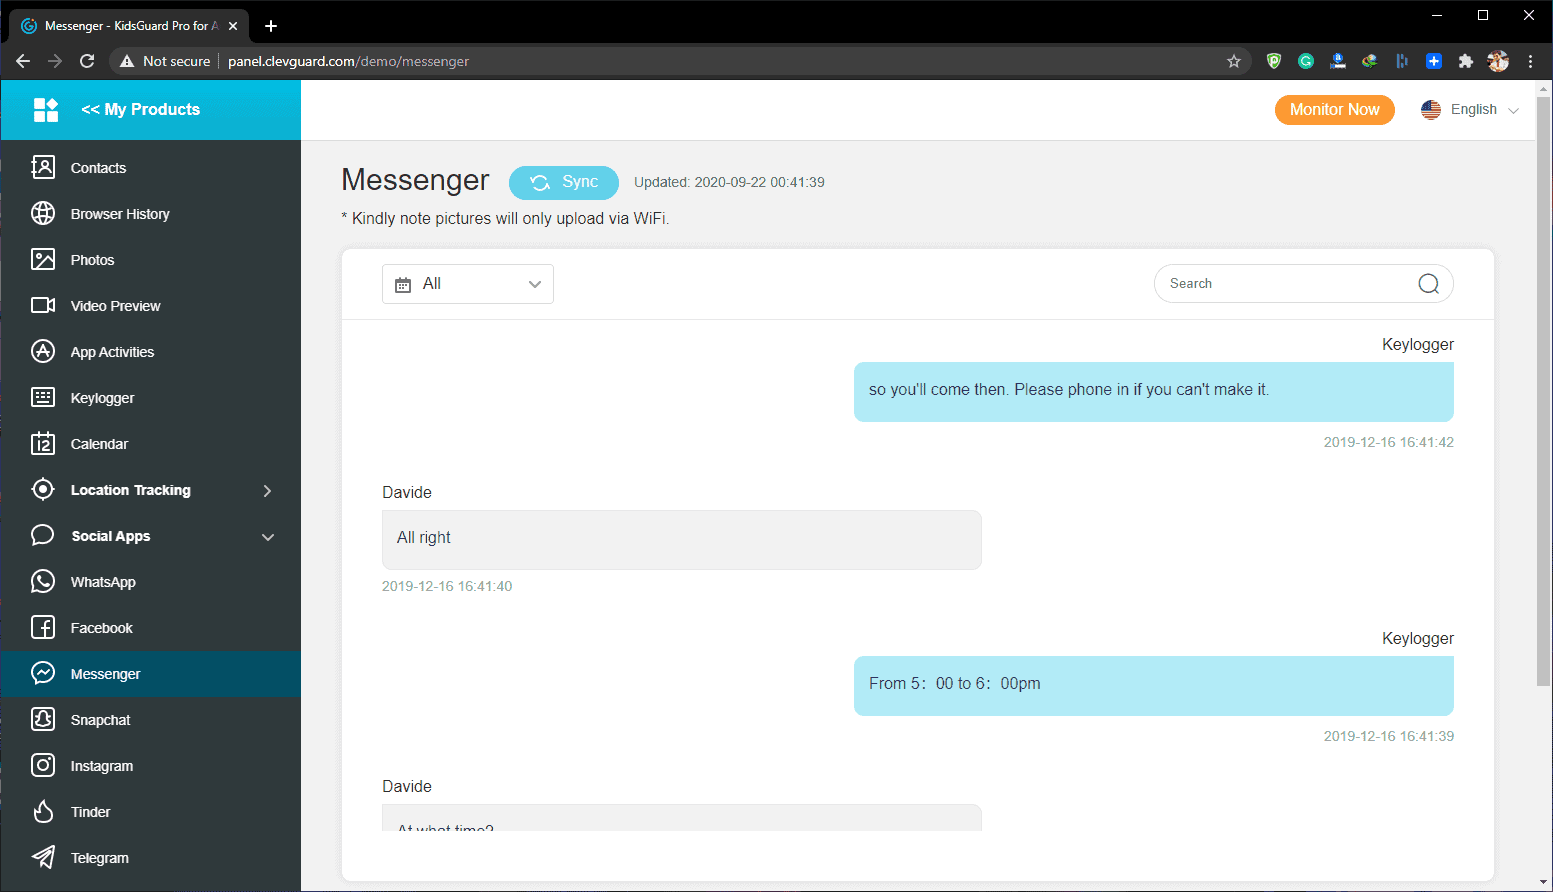Switch to the Facebook menu item
Image resolution: width=1553 pixels, height=892 pixels.
(100, 627)
